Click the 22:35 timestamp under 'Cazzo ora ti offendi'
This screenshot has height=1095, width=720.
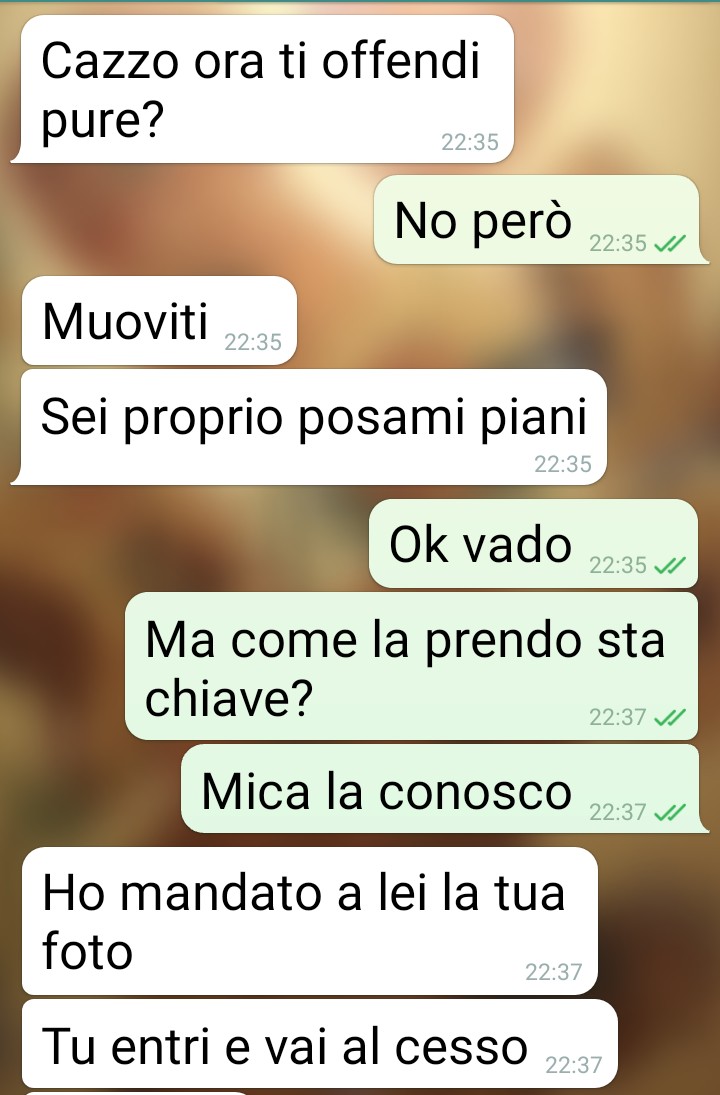click(470, 142)
